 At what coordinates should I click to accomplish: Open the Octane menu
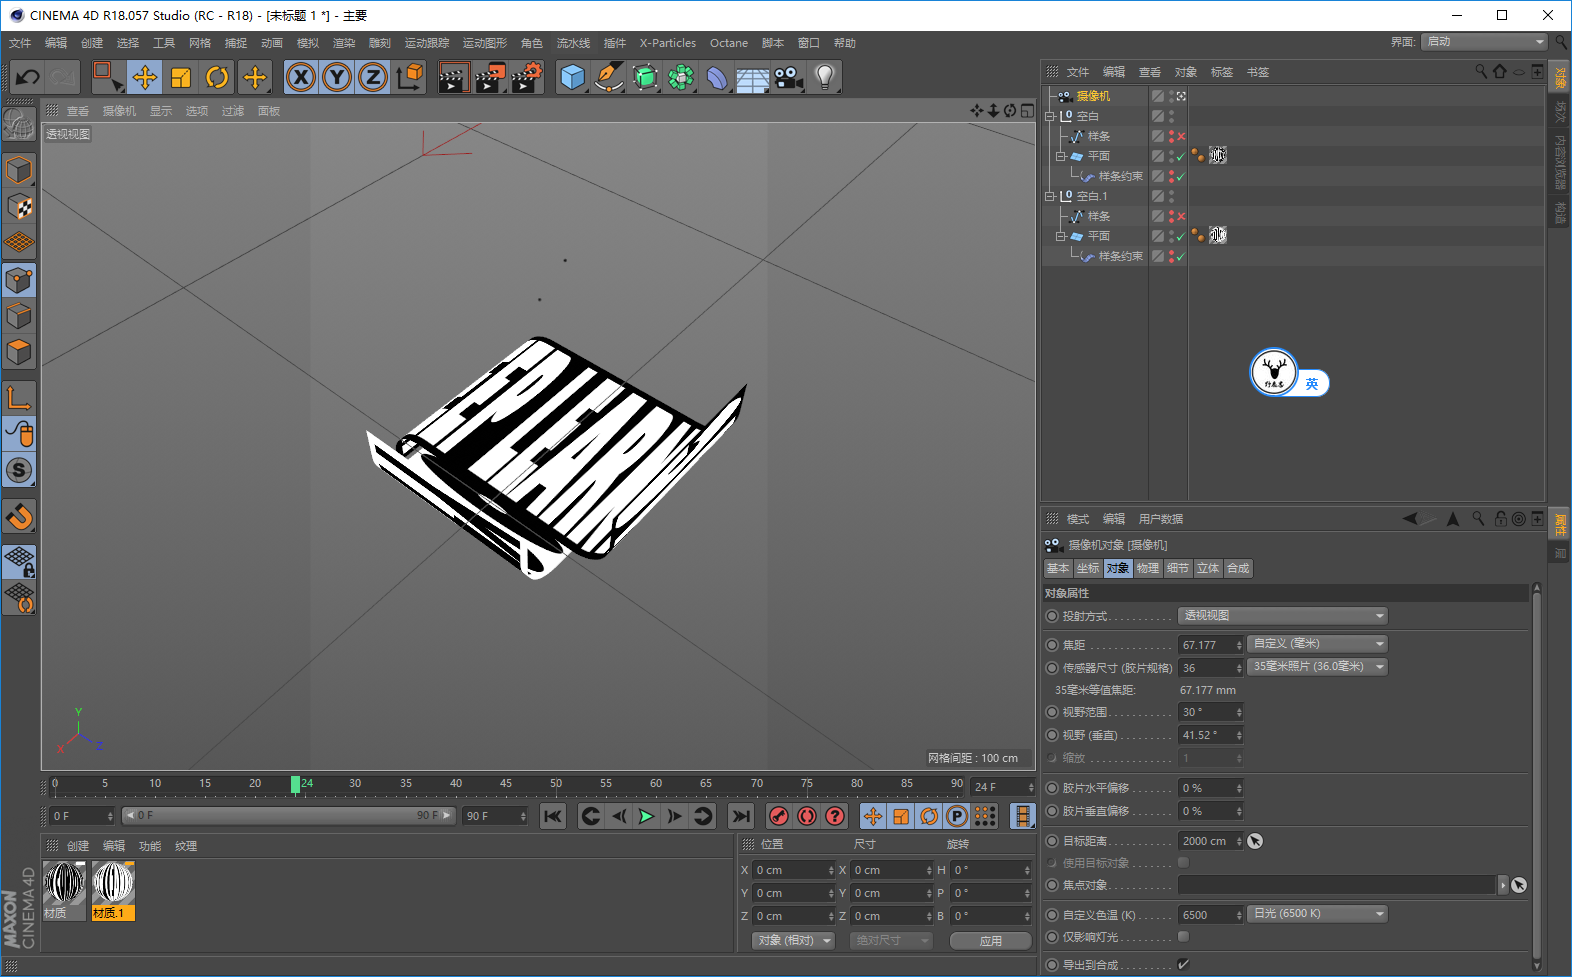point(729,43)
